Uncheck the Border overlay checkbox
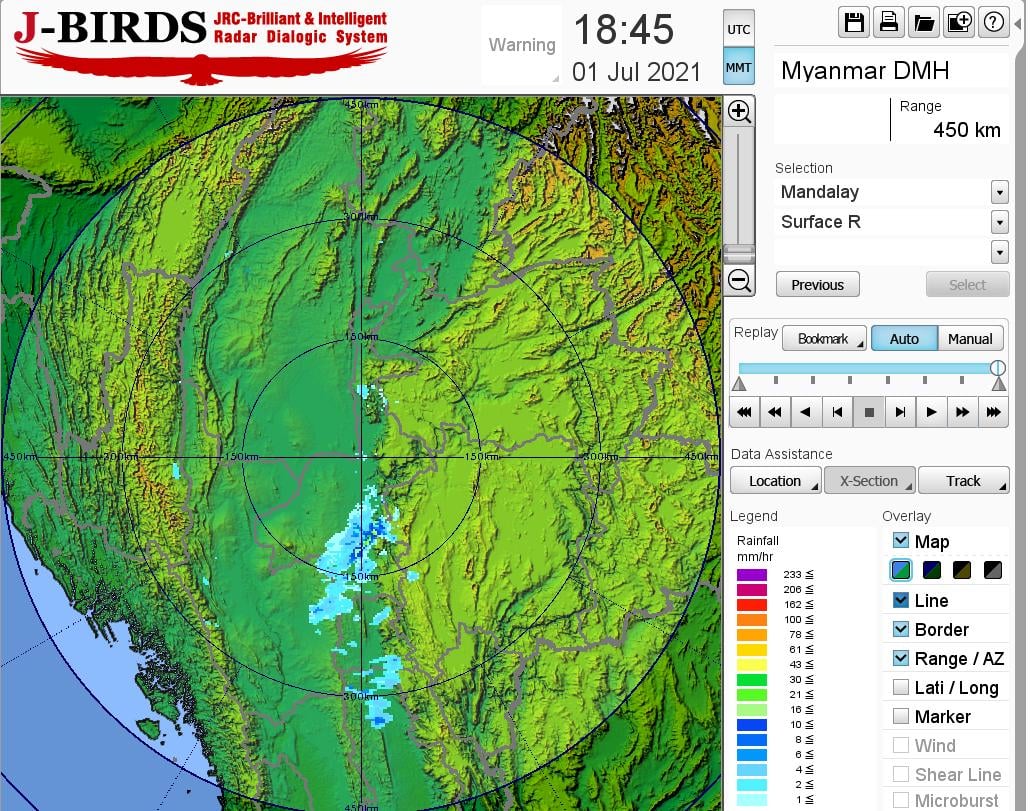The image size is (1030, 811). [x=901, y=629]
